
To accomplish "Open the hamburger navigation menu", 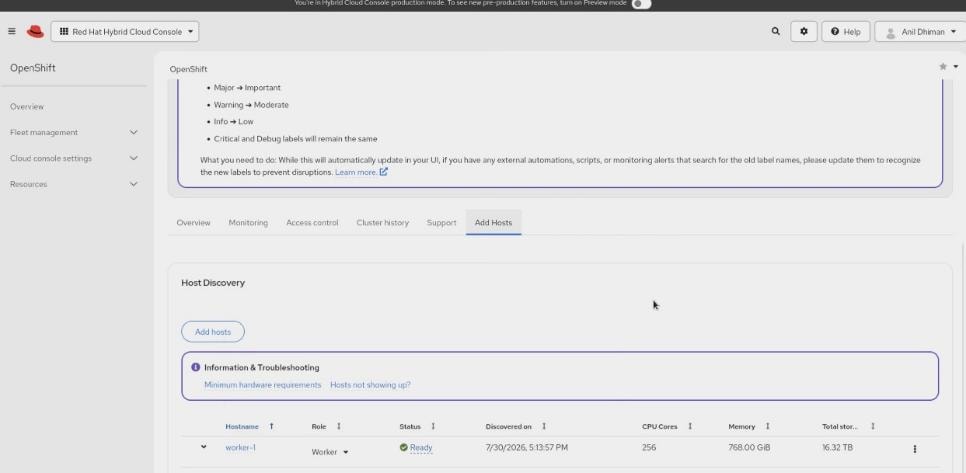I will coord(12,31).
